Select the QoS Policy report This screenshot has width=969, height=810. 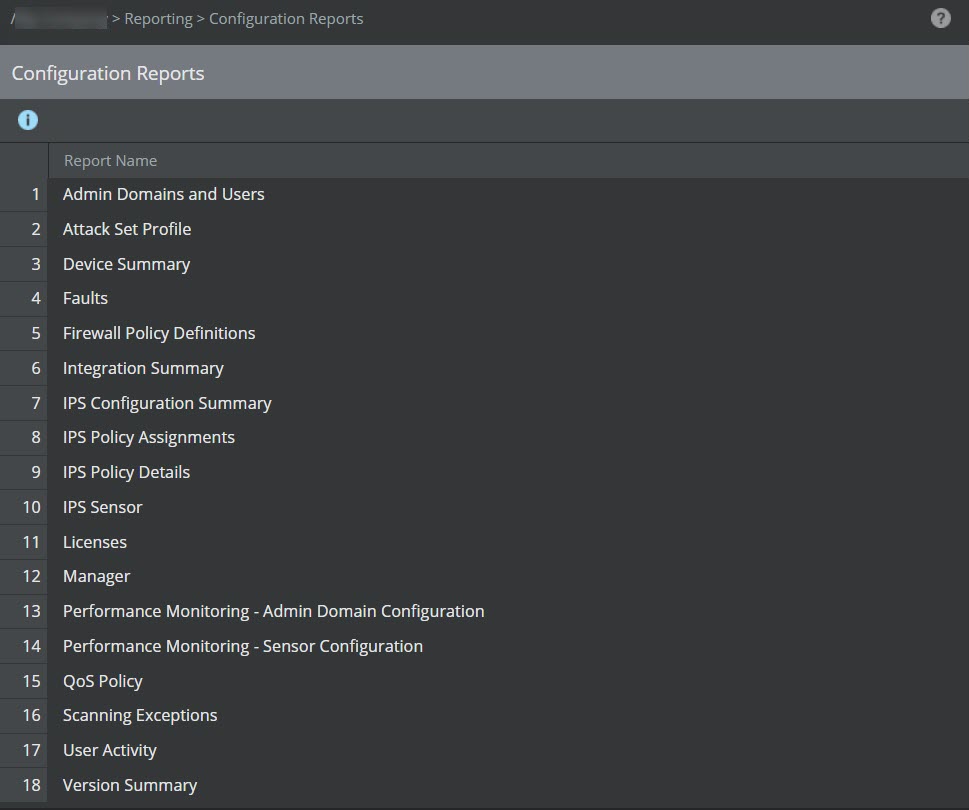pos(103,681)
